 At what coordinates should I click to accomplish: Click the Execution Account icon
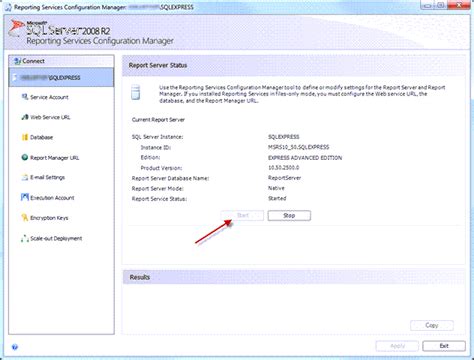tap(25, 197)
